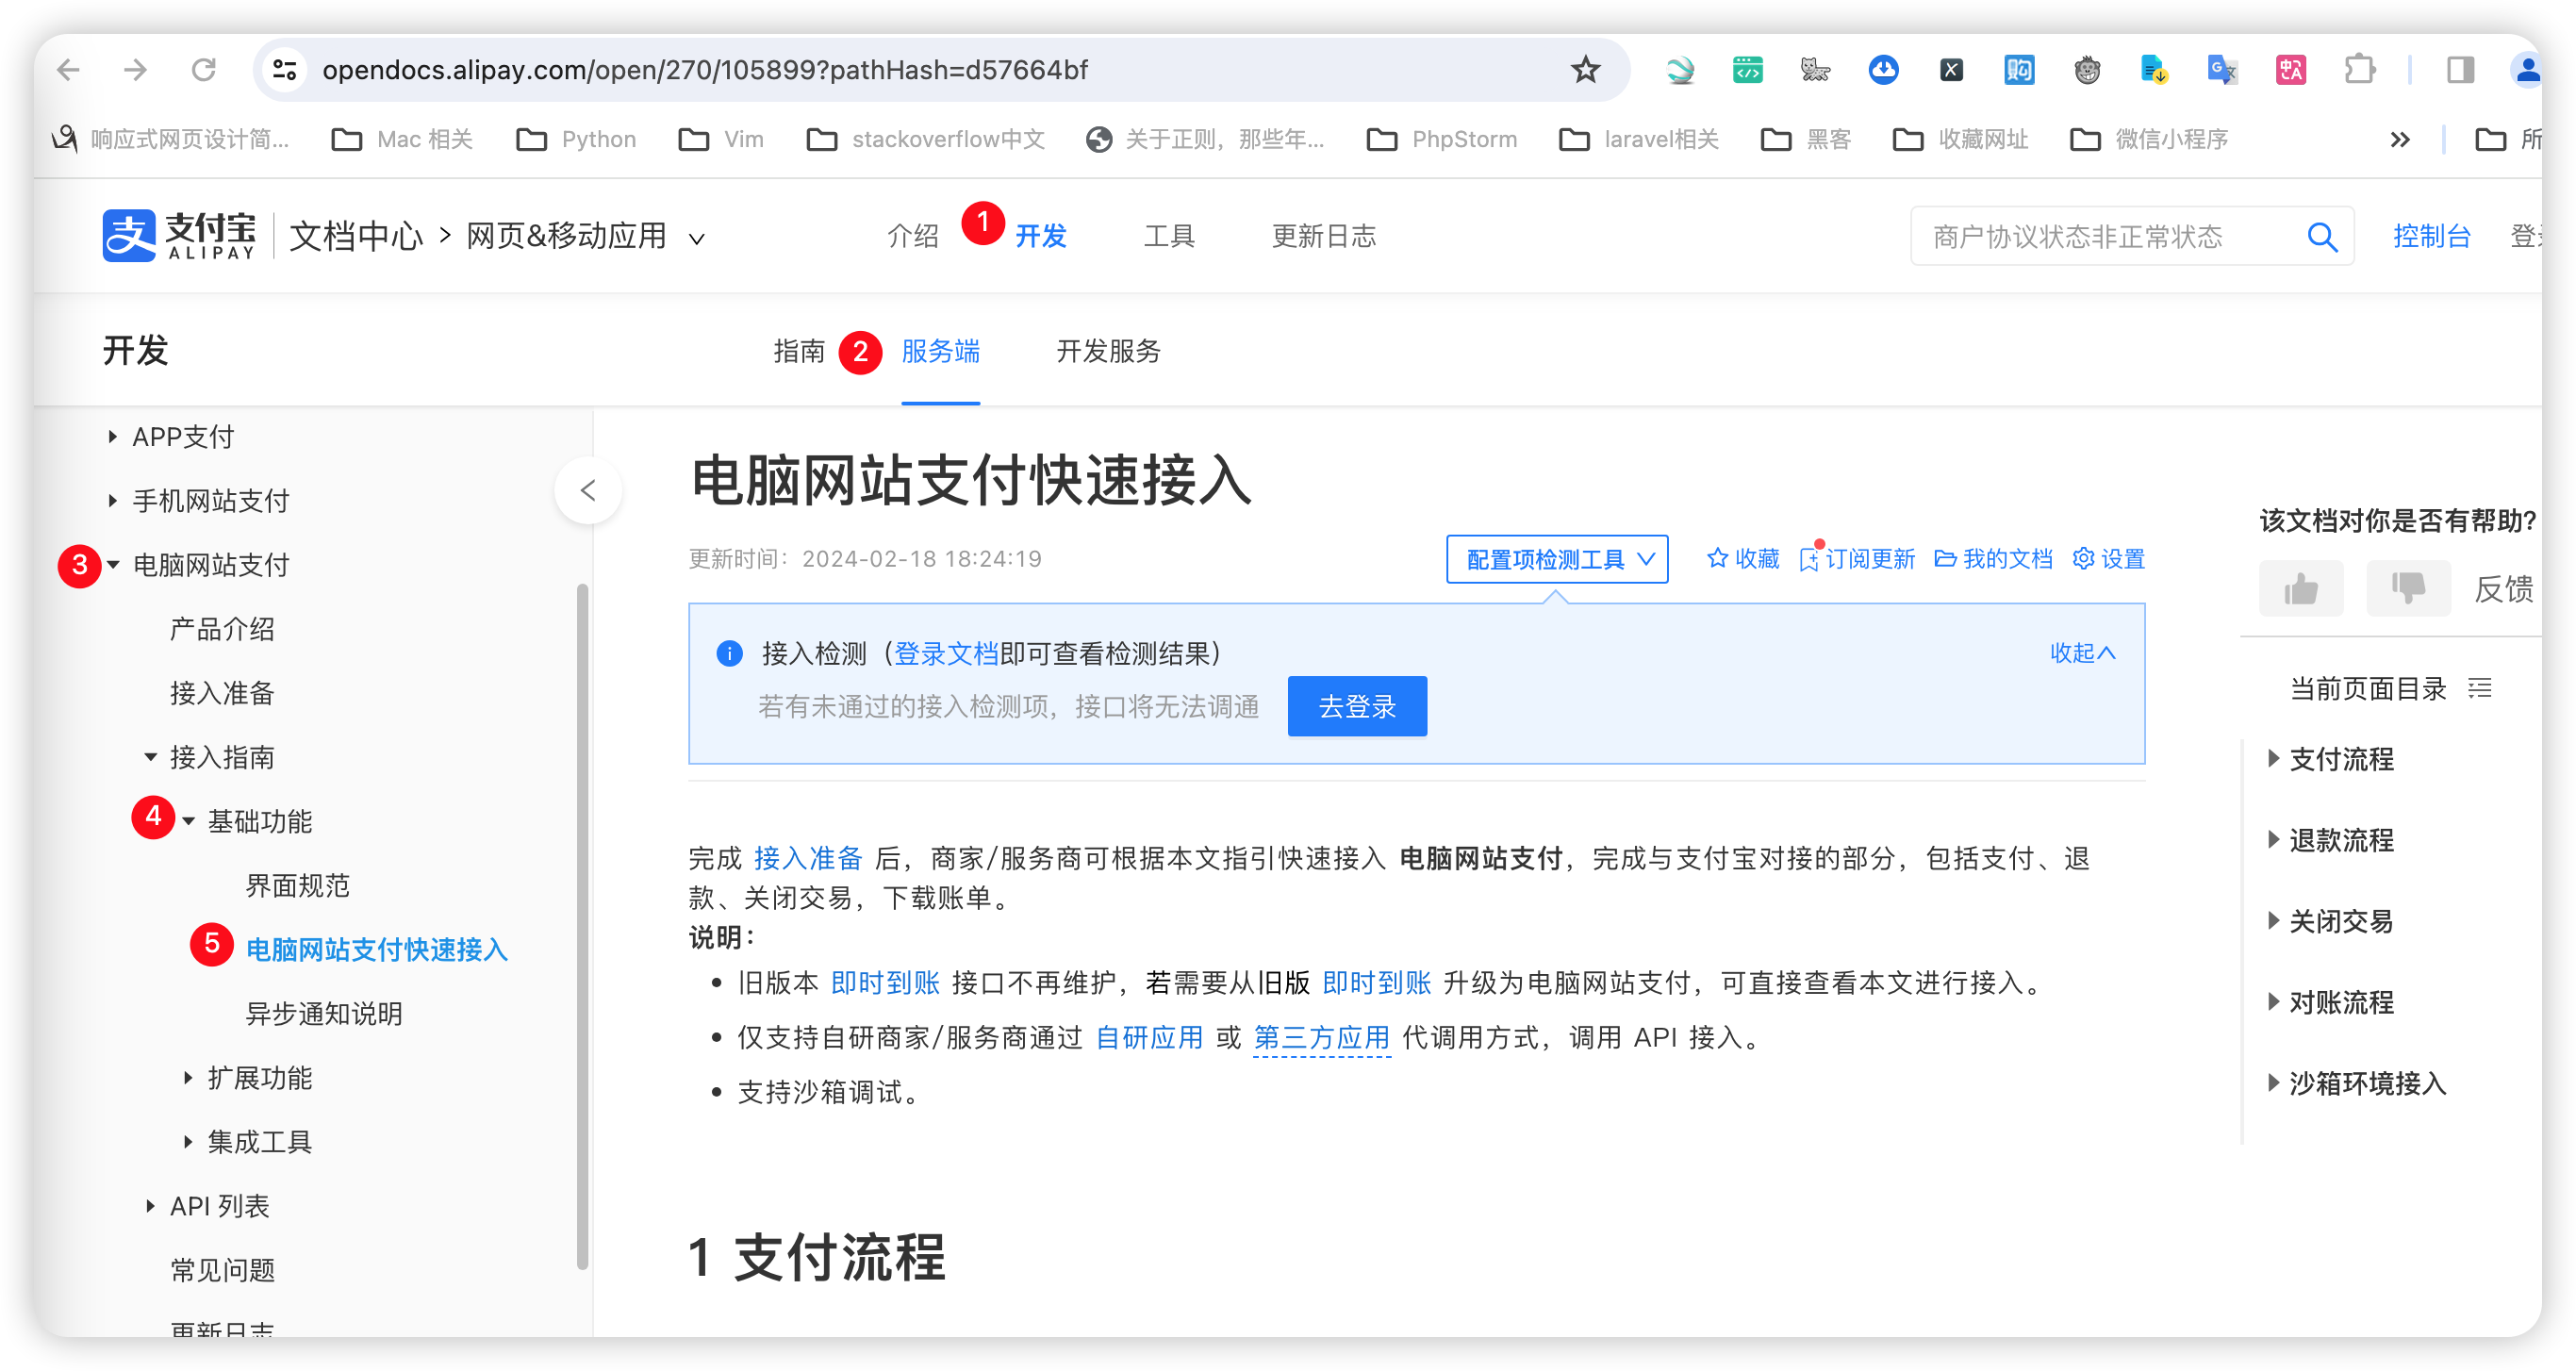The height and width of the screenshot is (1371, 2576).
Task: Open the 开发服务 sub-tab
Action: (1108, 351)
